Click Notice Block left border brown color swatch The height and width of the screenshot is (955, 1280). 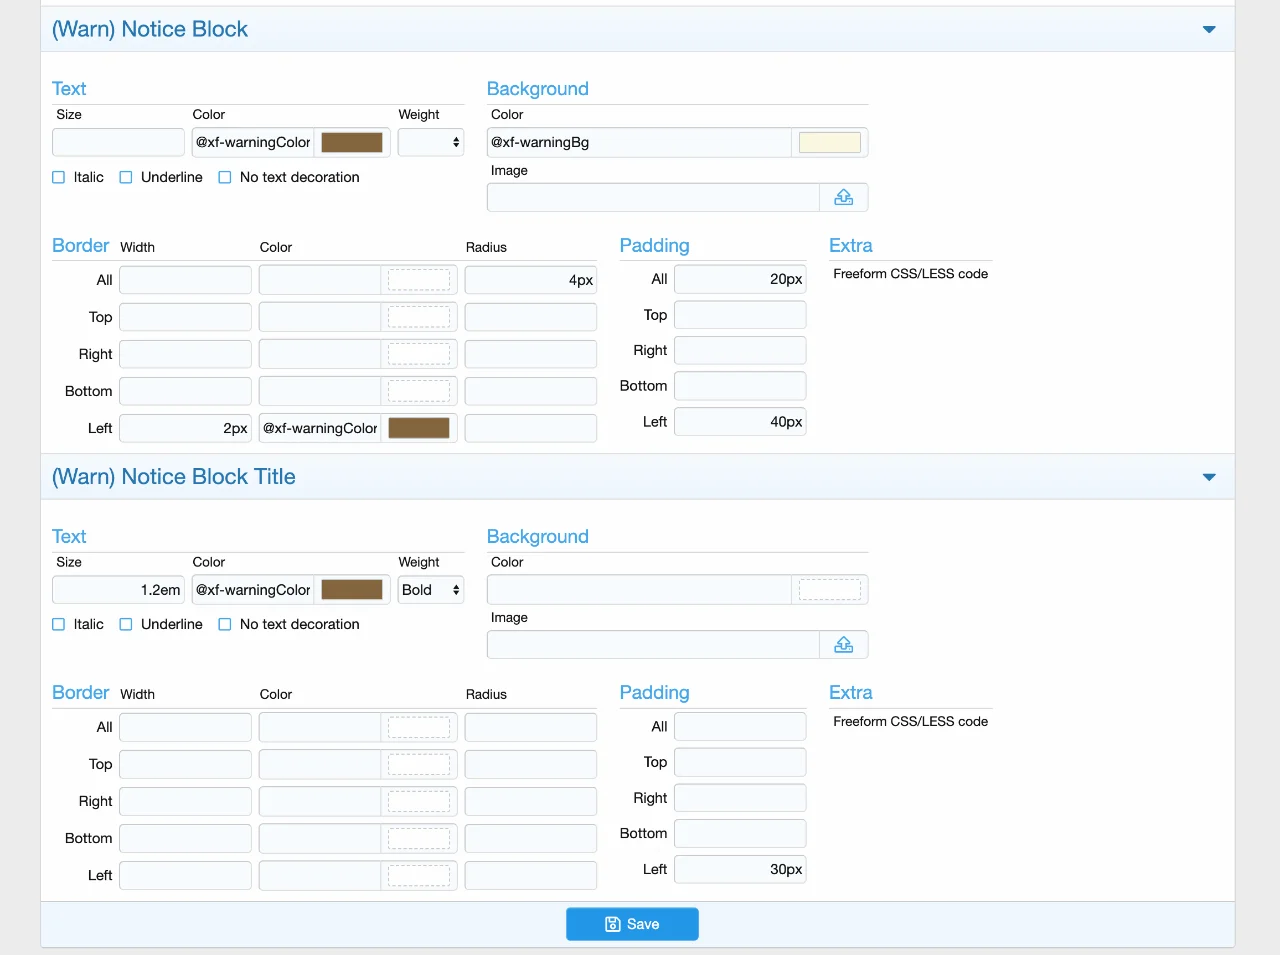[x=418, y=428]
